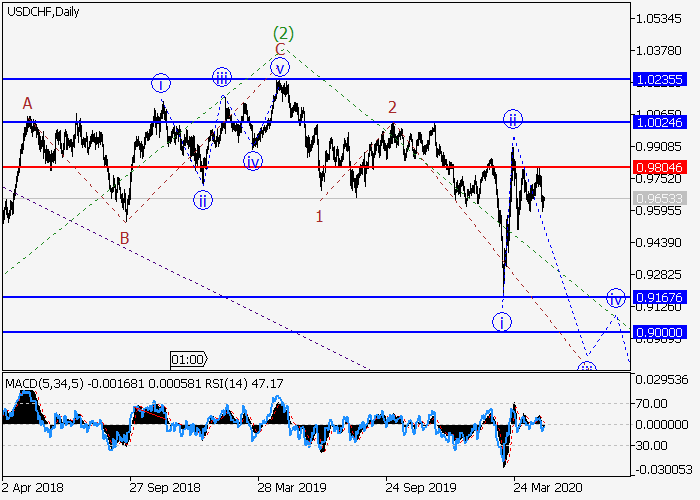
Task: Click the circled v wave marker
Action: (280, 67)
